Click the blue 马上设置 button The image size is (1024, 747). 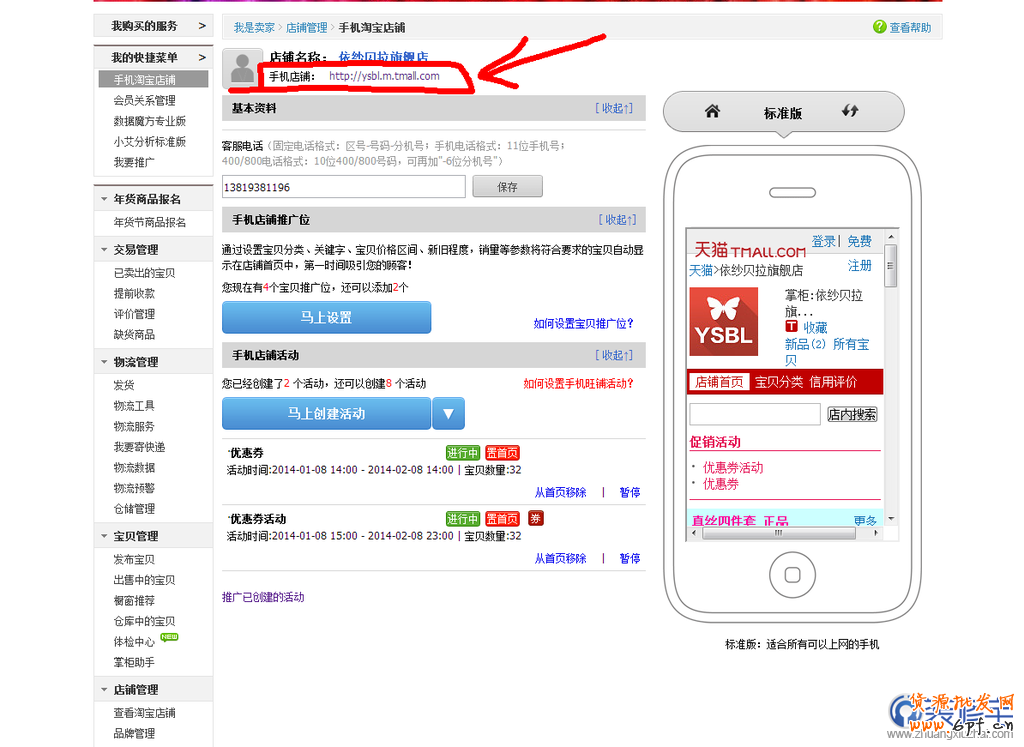(x=327, y=317)
